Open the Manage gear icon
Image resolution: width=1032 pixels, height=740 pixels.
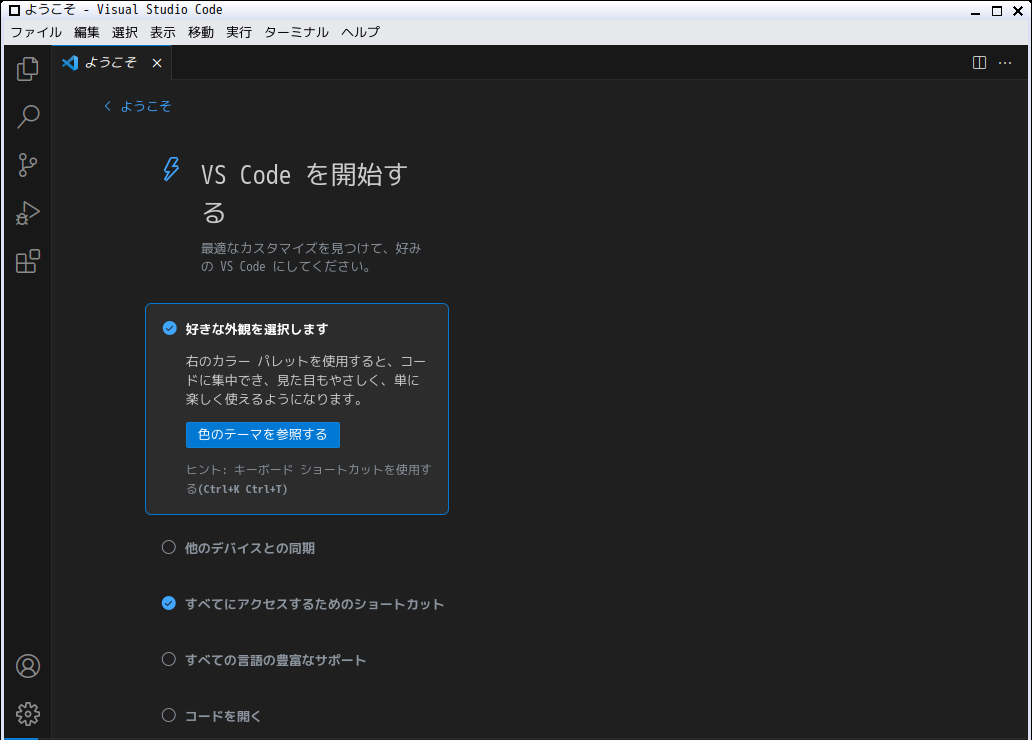(28, 714)
